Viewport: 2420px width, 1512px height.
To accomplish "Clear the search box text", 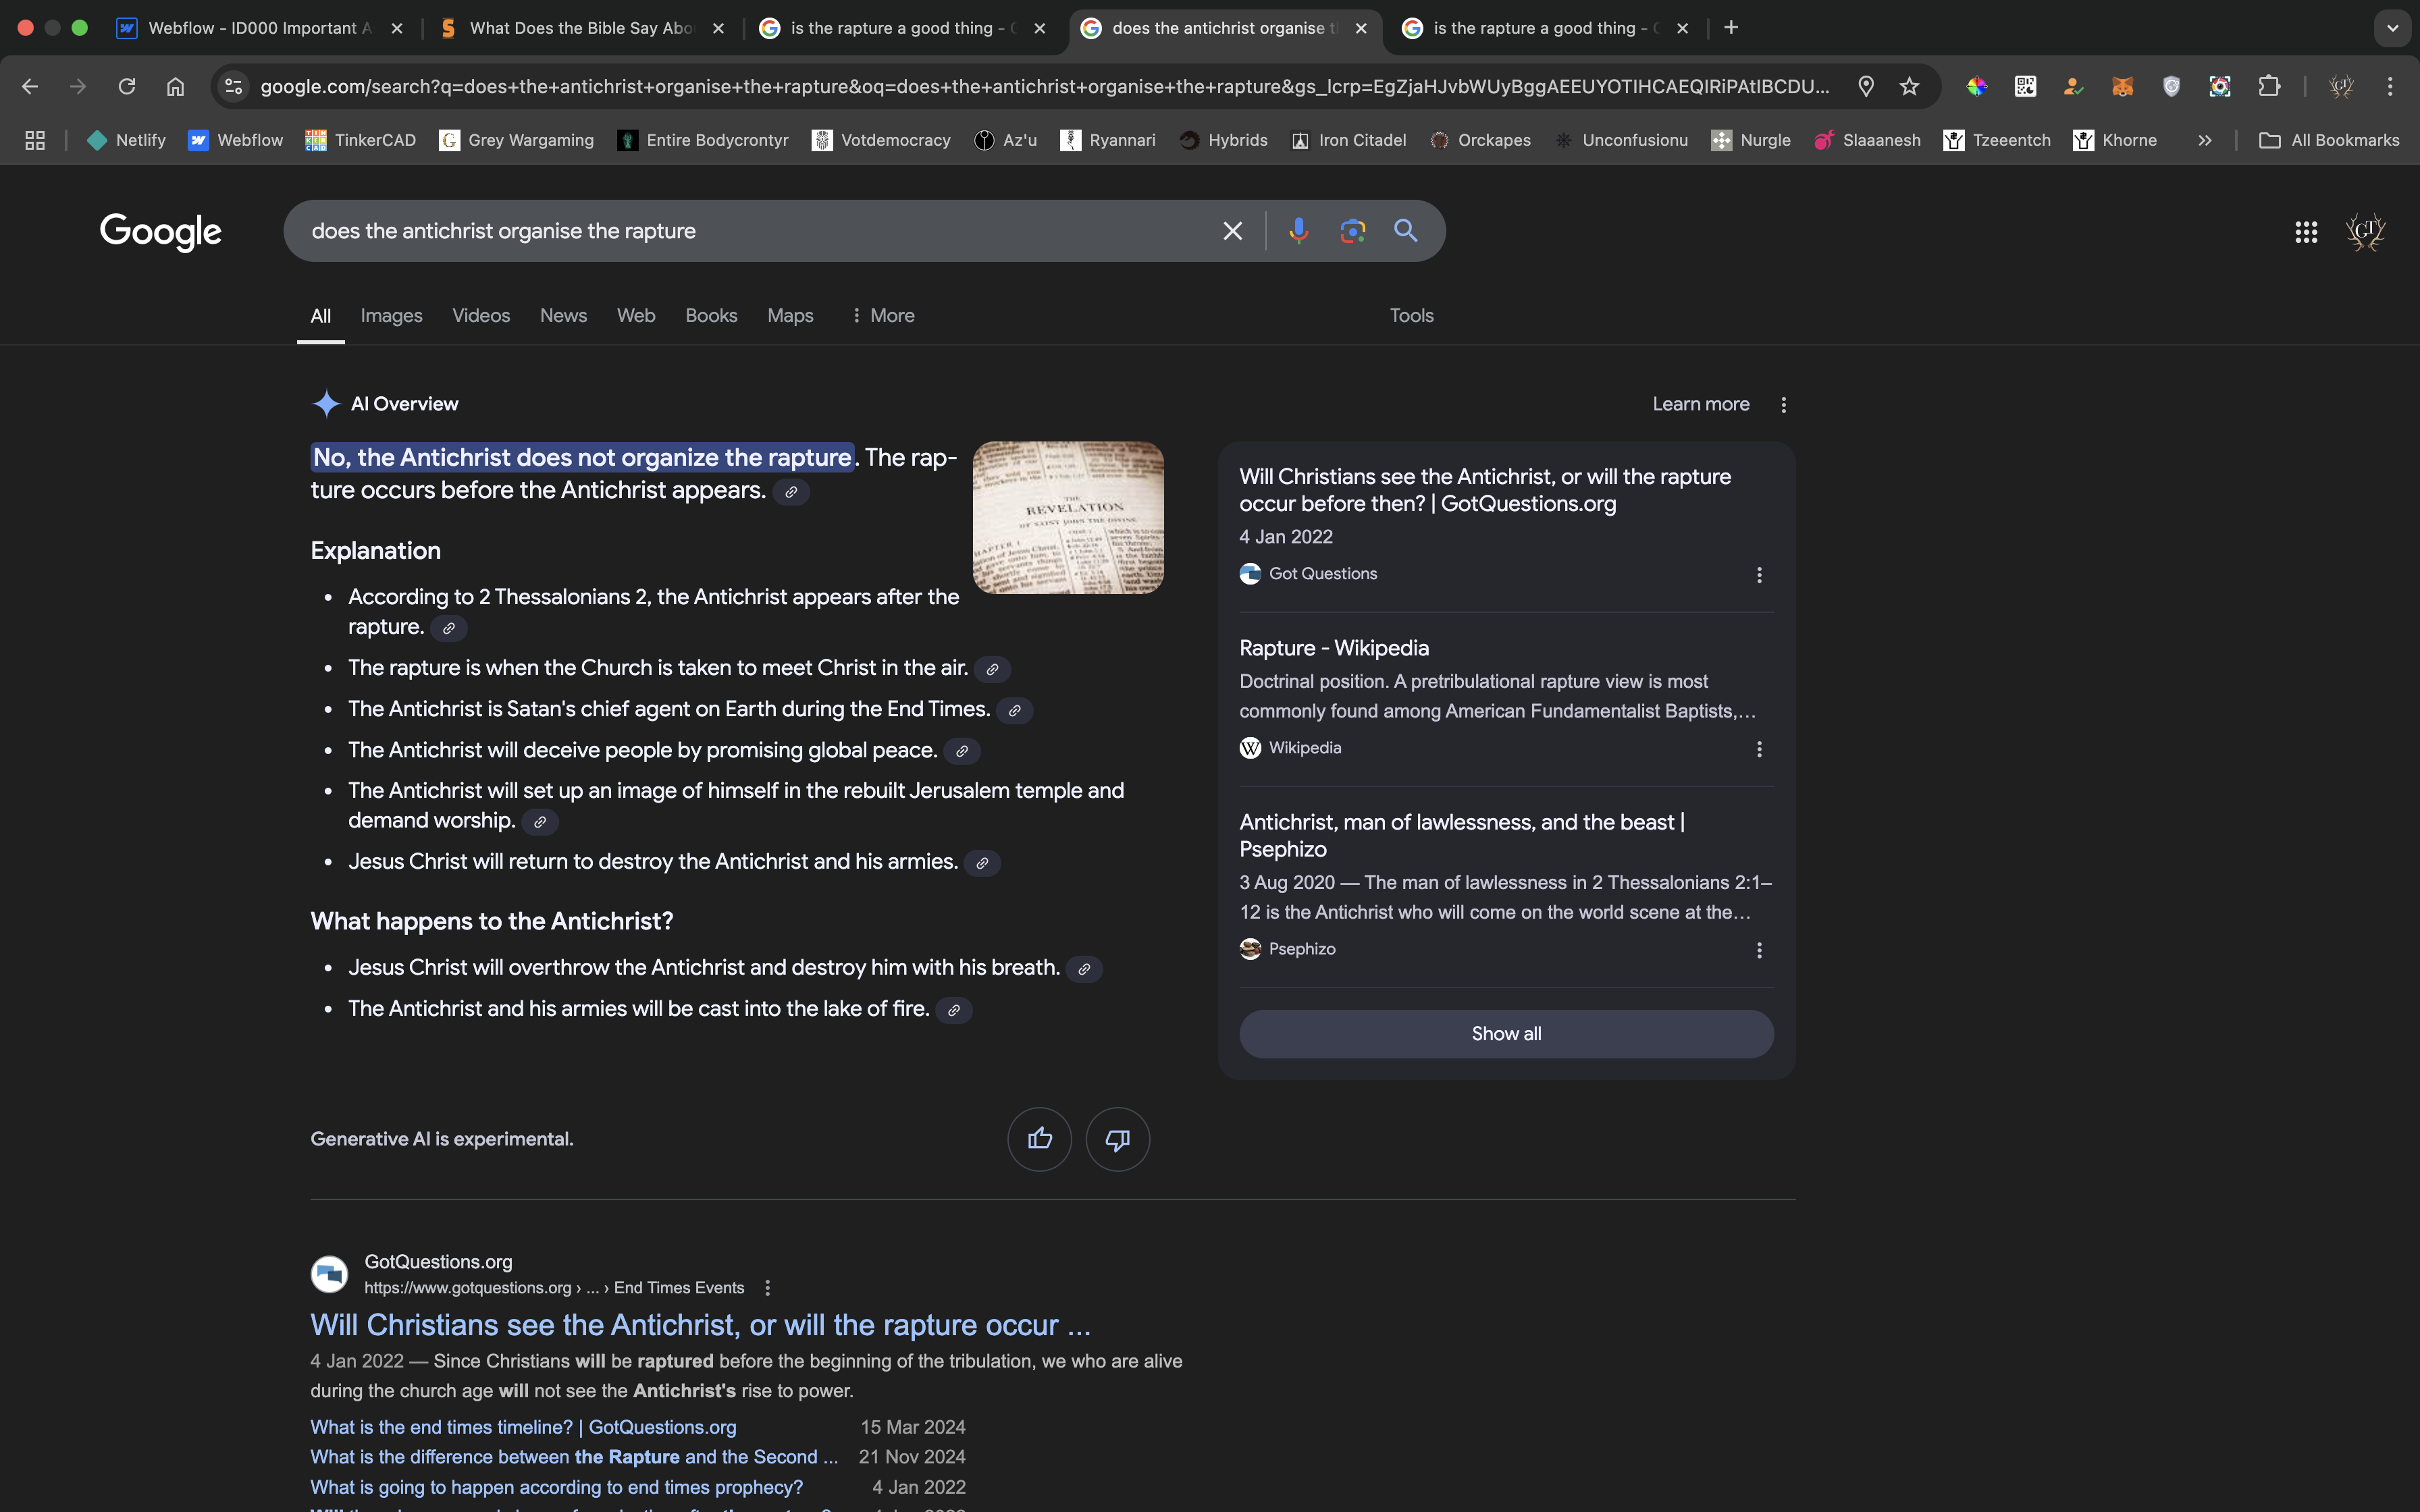I will [x=1232, y=231].
